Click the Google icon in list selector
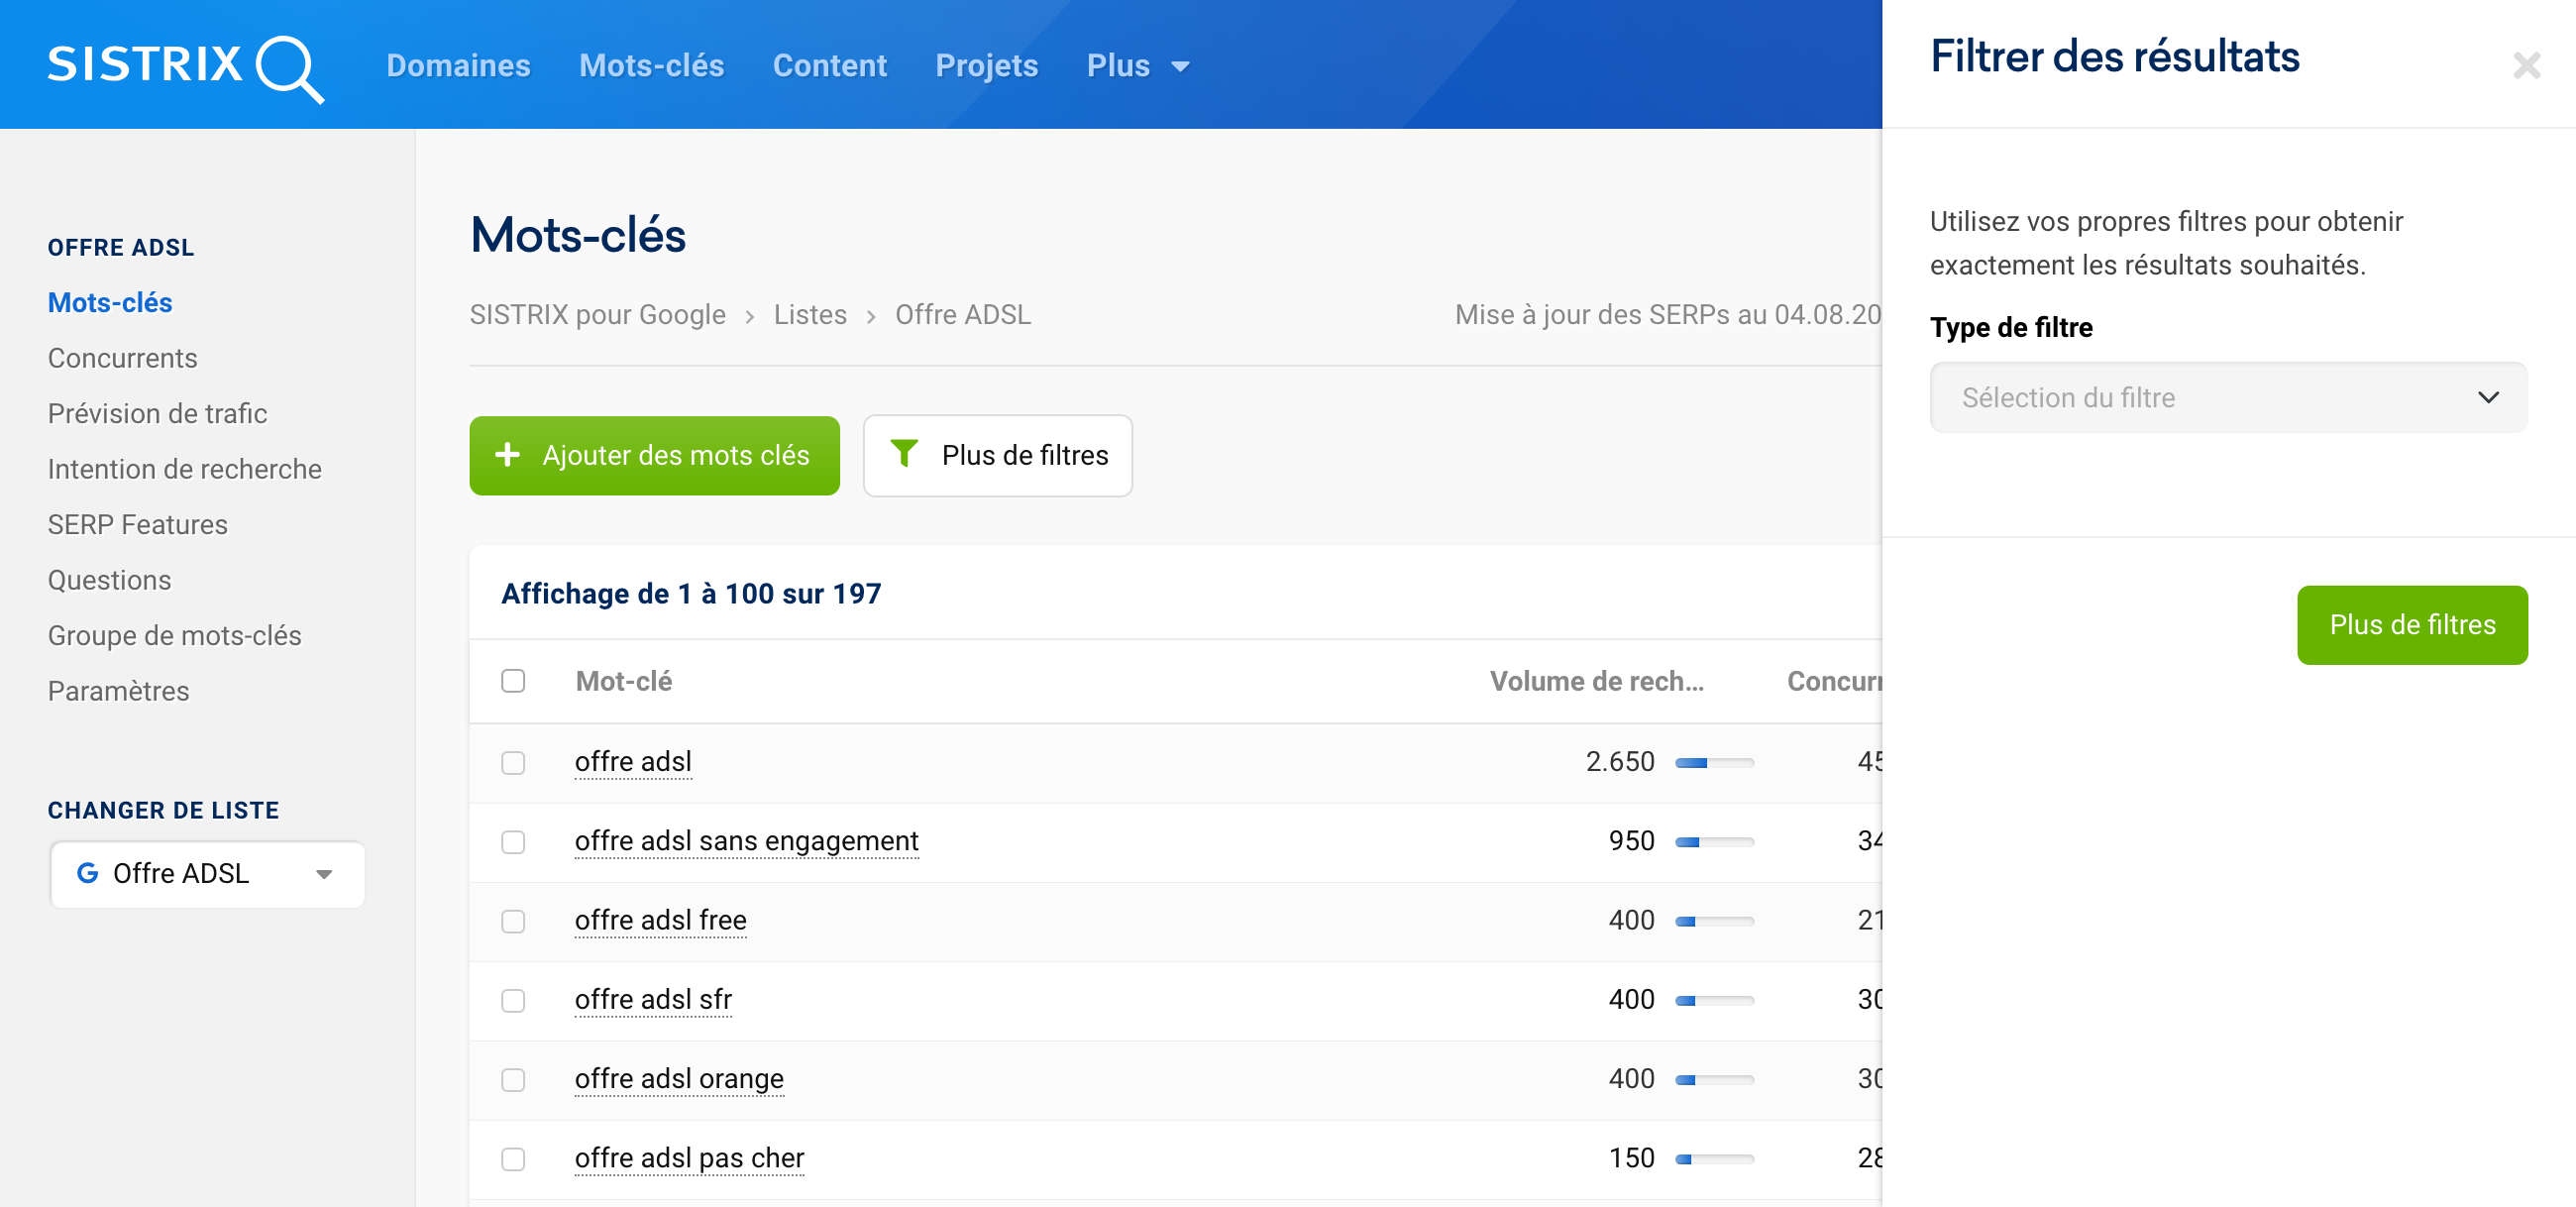 (88, 873)
